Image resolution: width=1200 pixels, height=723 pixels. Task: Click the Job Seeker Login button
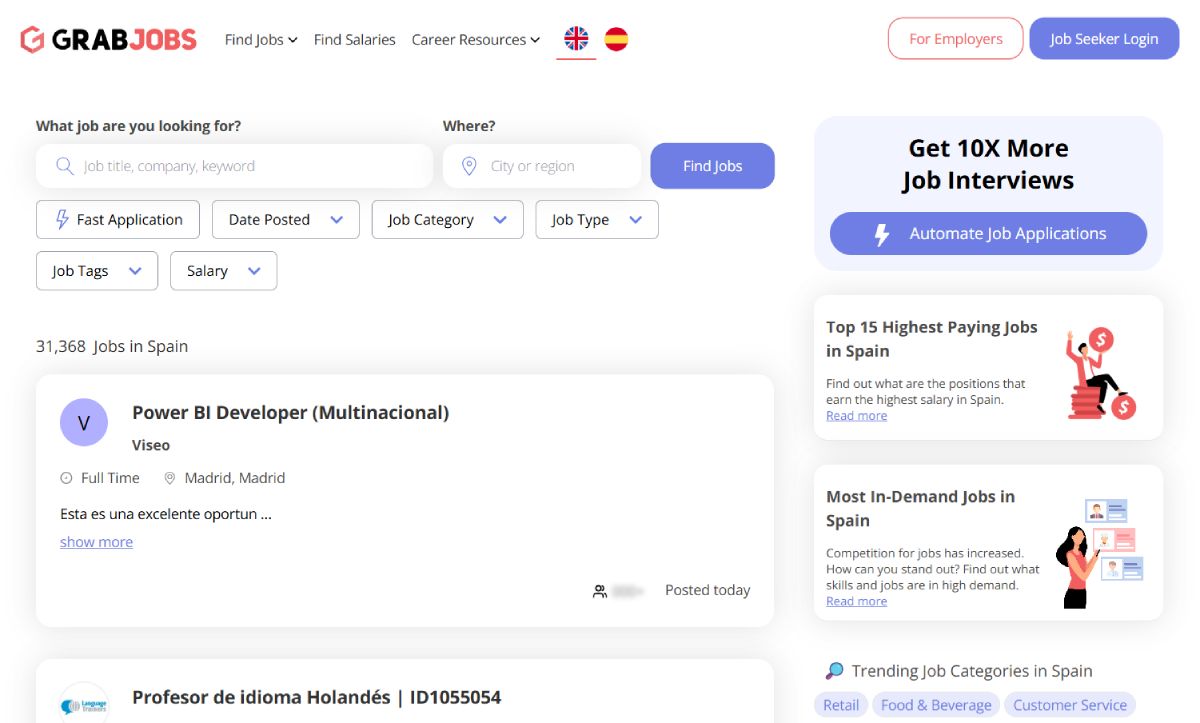point(1104,39)
